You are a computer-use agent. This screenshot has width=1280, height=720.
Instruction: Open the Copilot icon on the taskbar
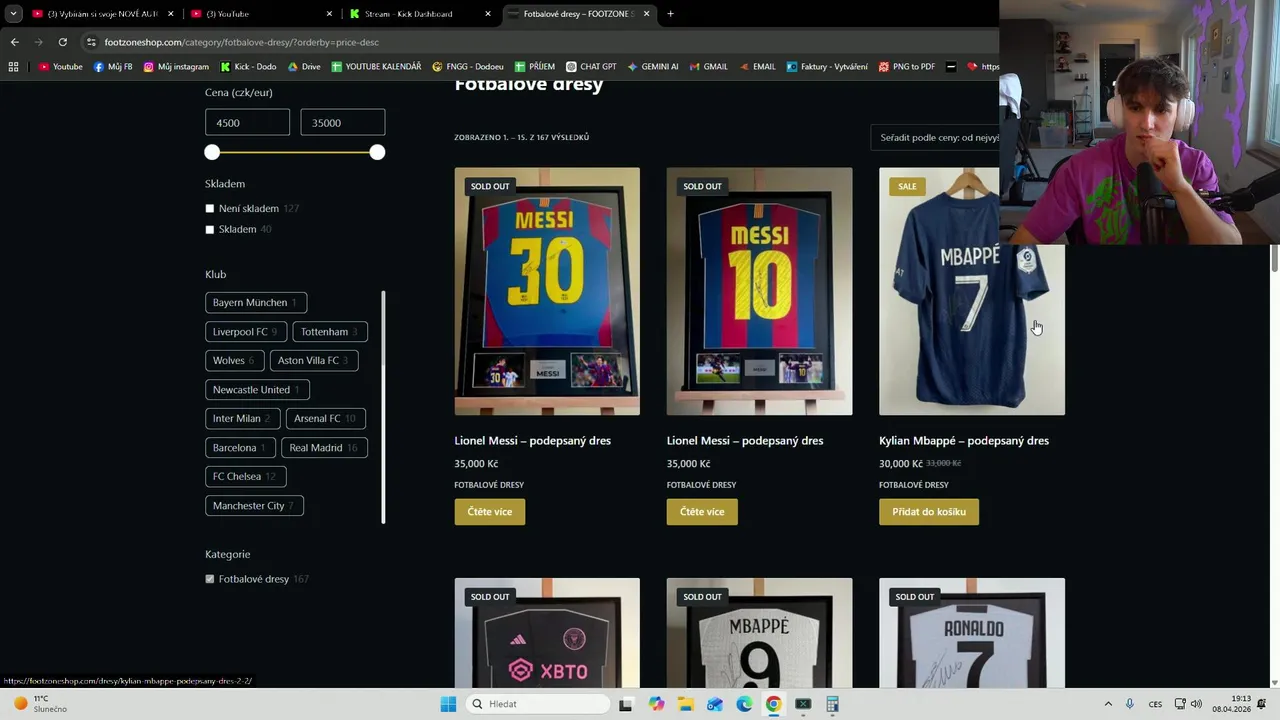(656, 704)
